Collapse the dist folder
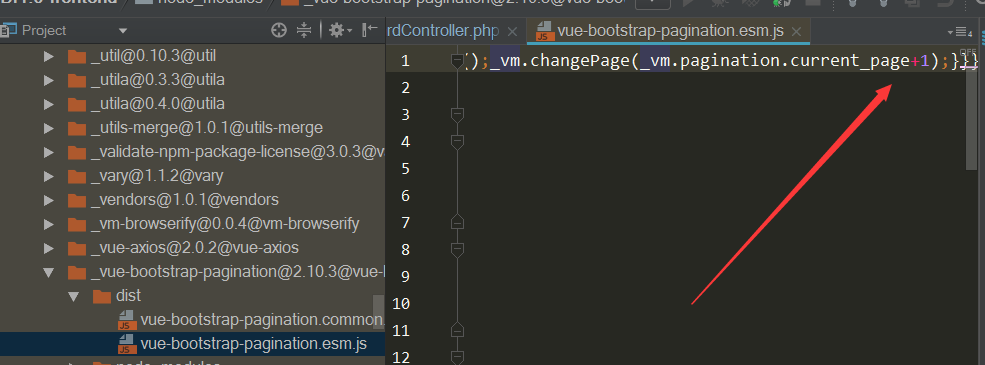The image size is (985, 365). pyautogui.click(x=73, y=296)
